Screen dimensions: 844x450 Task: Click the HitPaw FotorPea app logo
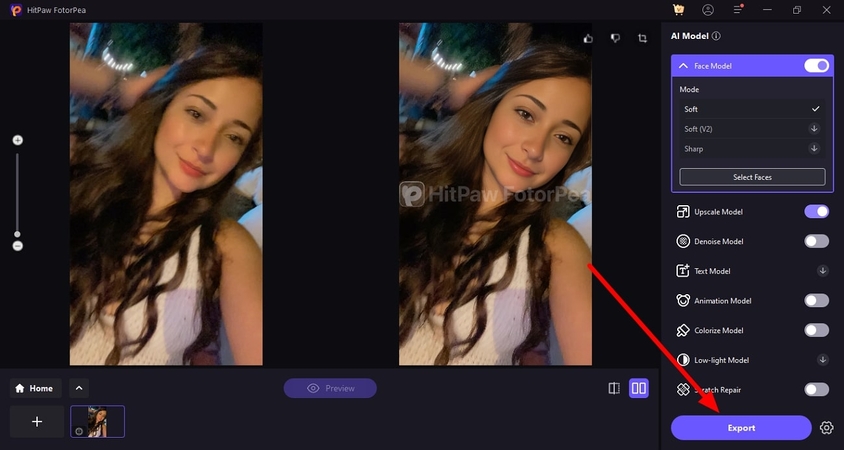click(16, 10)
